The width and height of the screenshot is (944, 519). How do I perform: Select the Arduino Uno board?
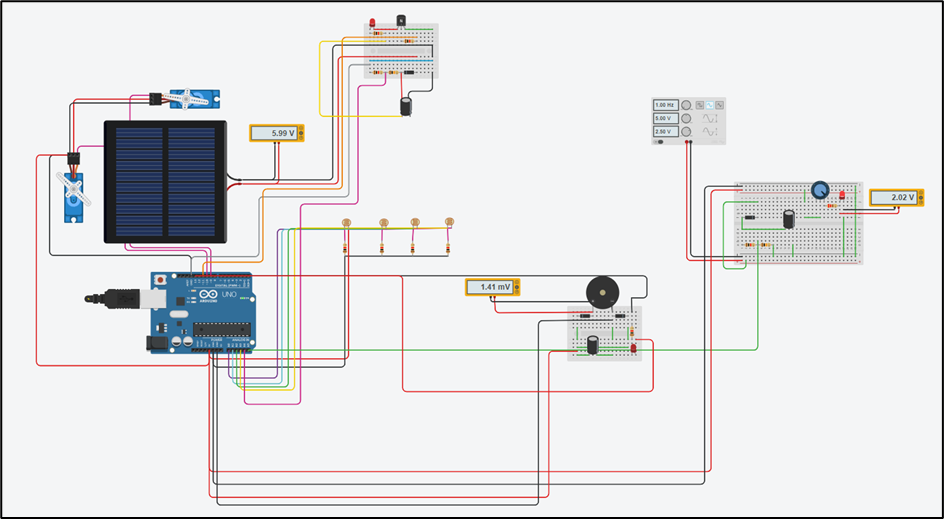[x=203, y=312]
